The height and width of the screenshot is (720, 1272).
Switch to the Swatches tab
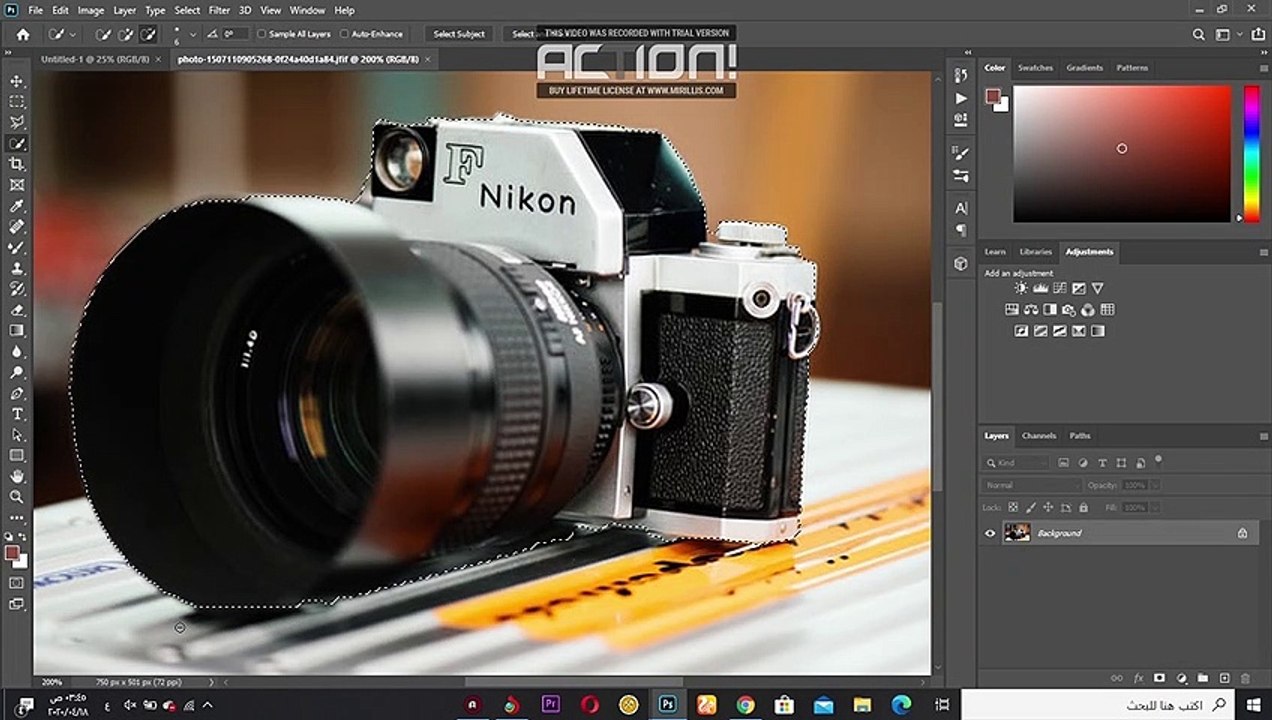point(1035,68)
